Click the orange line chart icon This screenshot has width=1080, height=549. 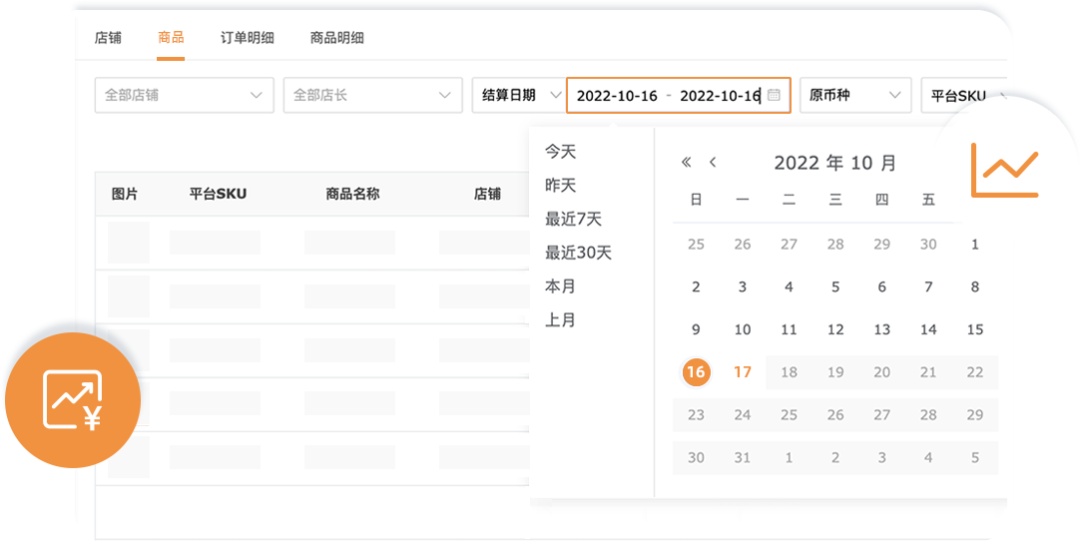1004,170
